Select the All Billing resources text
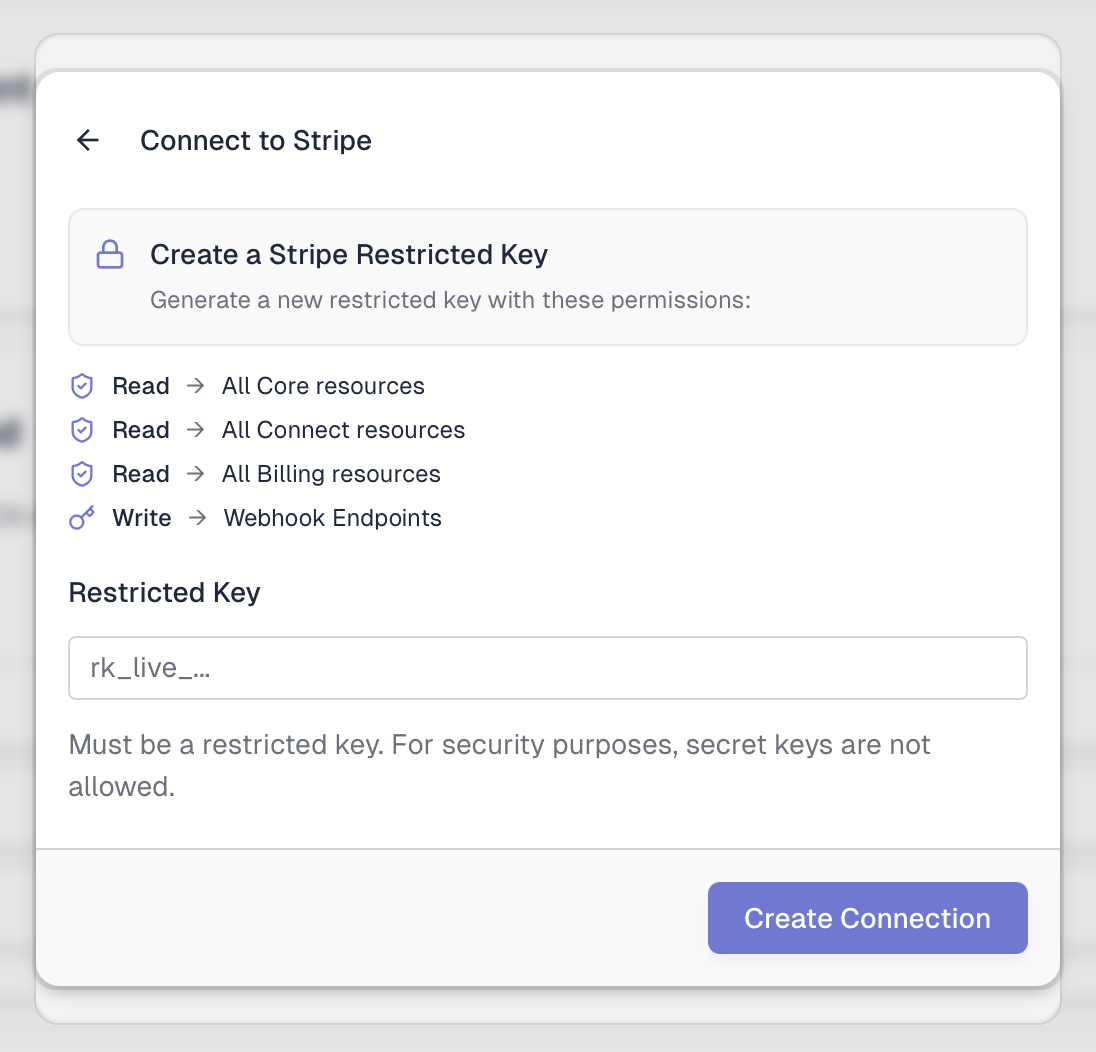The width and height of the screenshot is (1096, 1052). click(x=331, y=474)
